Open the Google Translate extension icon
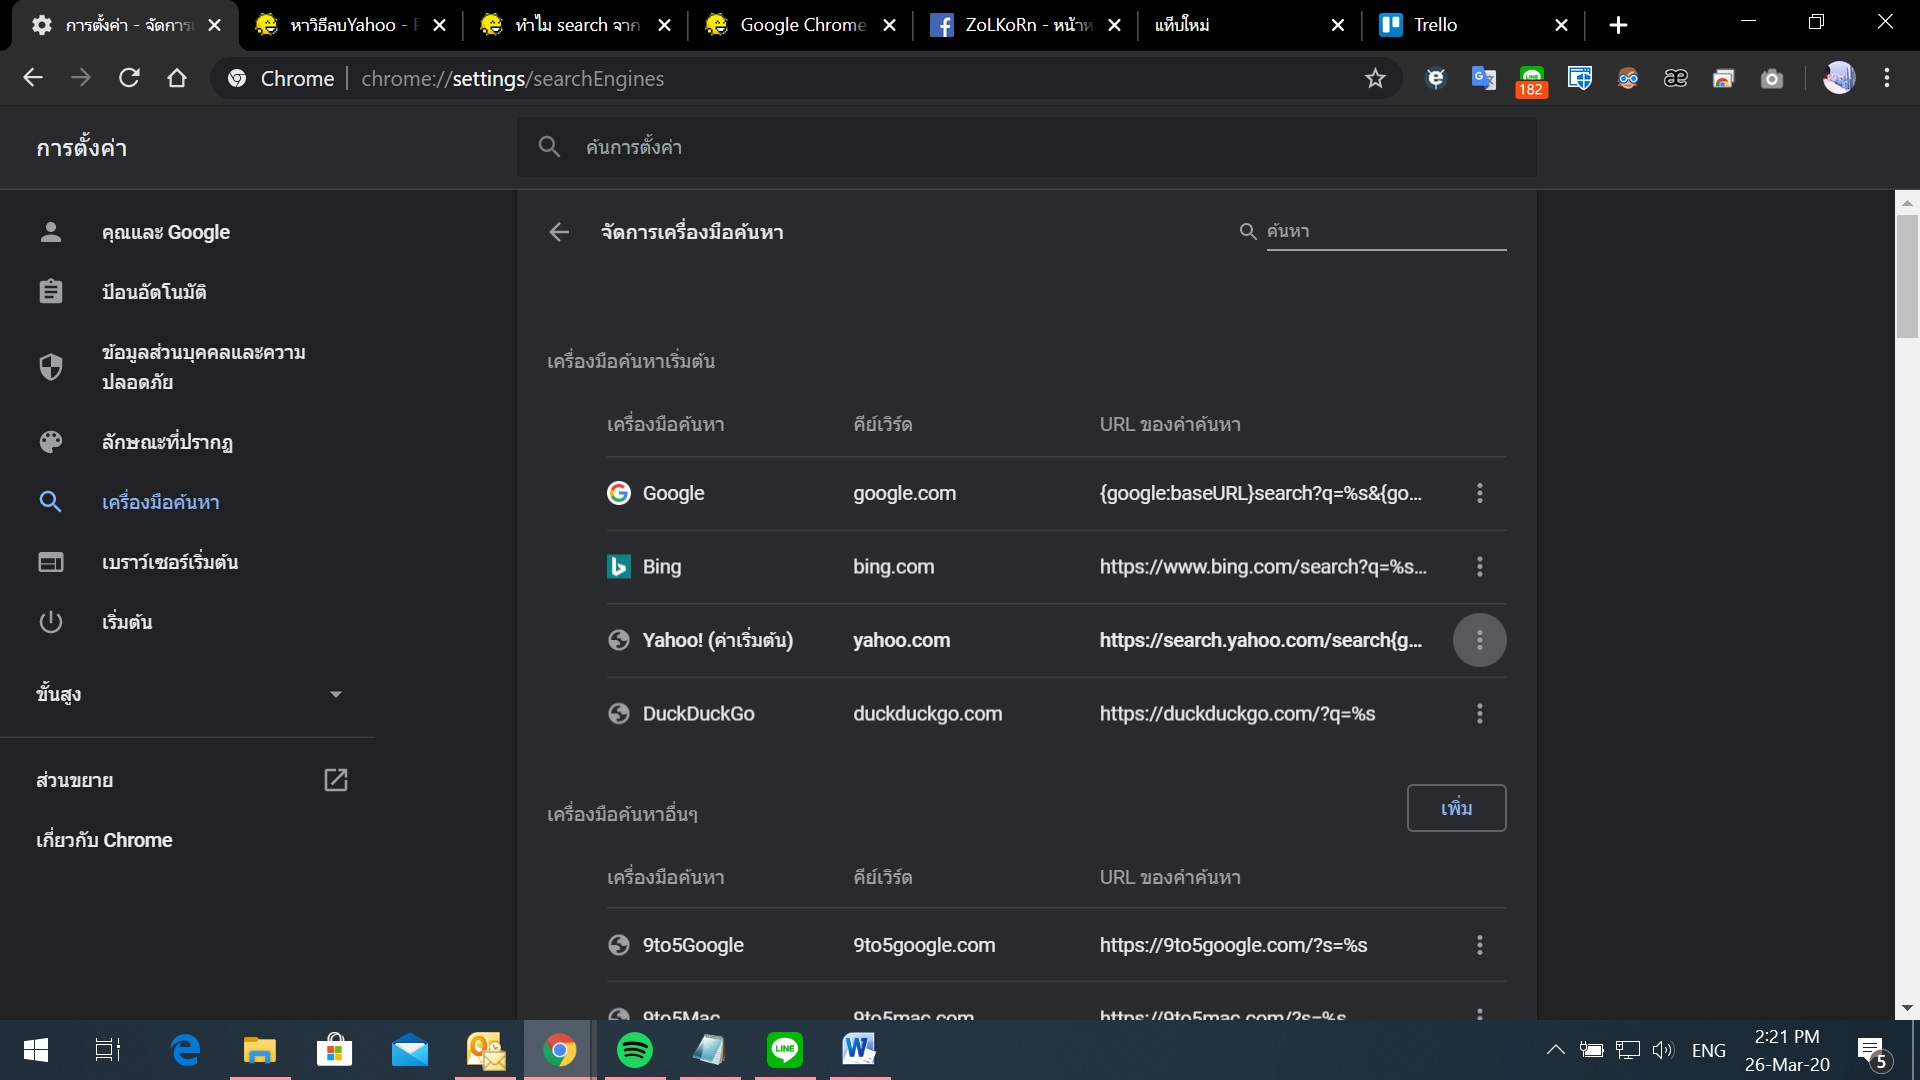Screen dimensions: 1920x1080 coord(1483,78)
